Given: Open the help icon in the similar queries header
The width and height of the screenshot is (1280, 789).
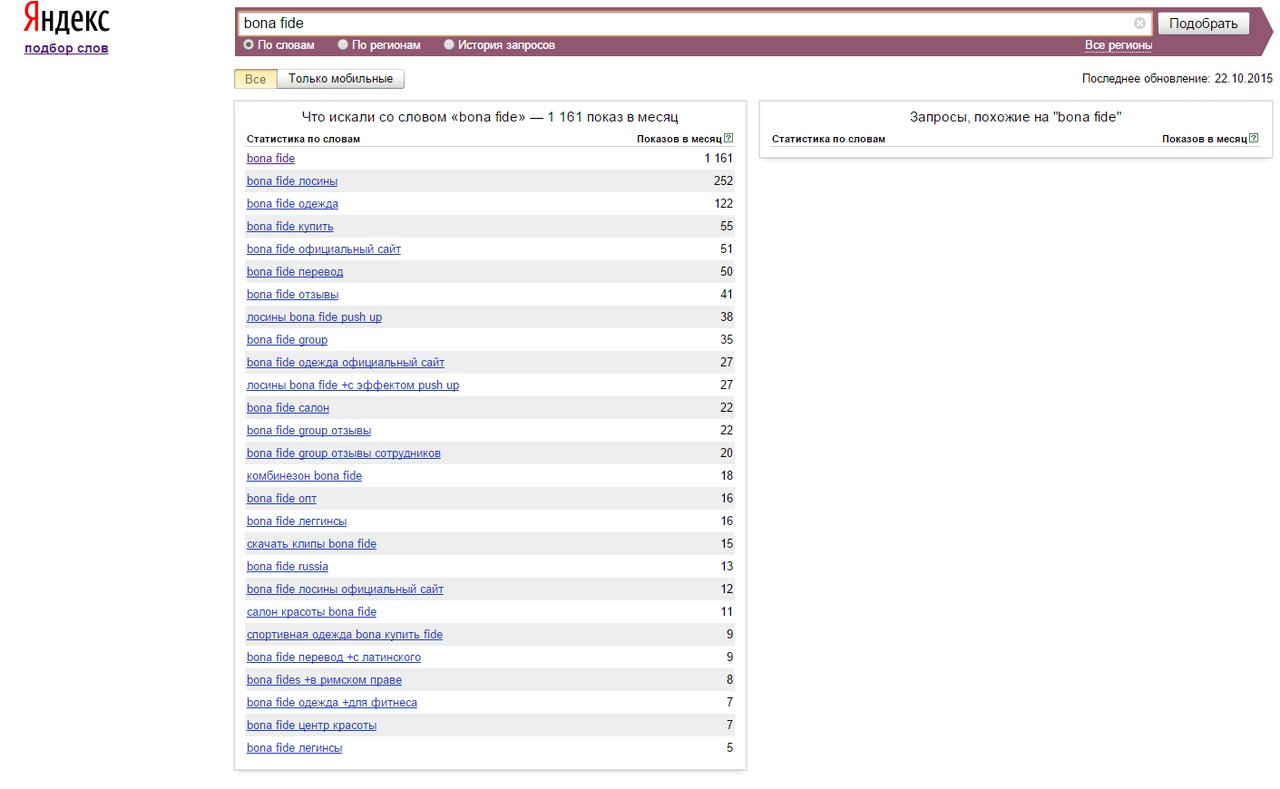Looking at the screenshot, I should [x=1254, y=139].
